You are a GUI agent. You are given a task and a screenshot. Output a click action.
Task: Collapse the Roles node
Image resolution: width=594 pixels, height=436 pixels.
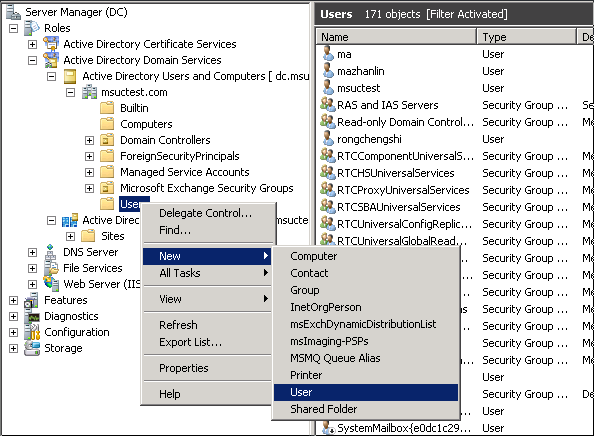(x=13, y=28)
